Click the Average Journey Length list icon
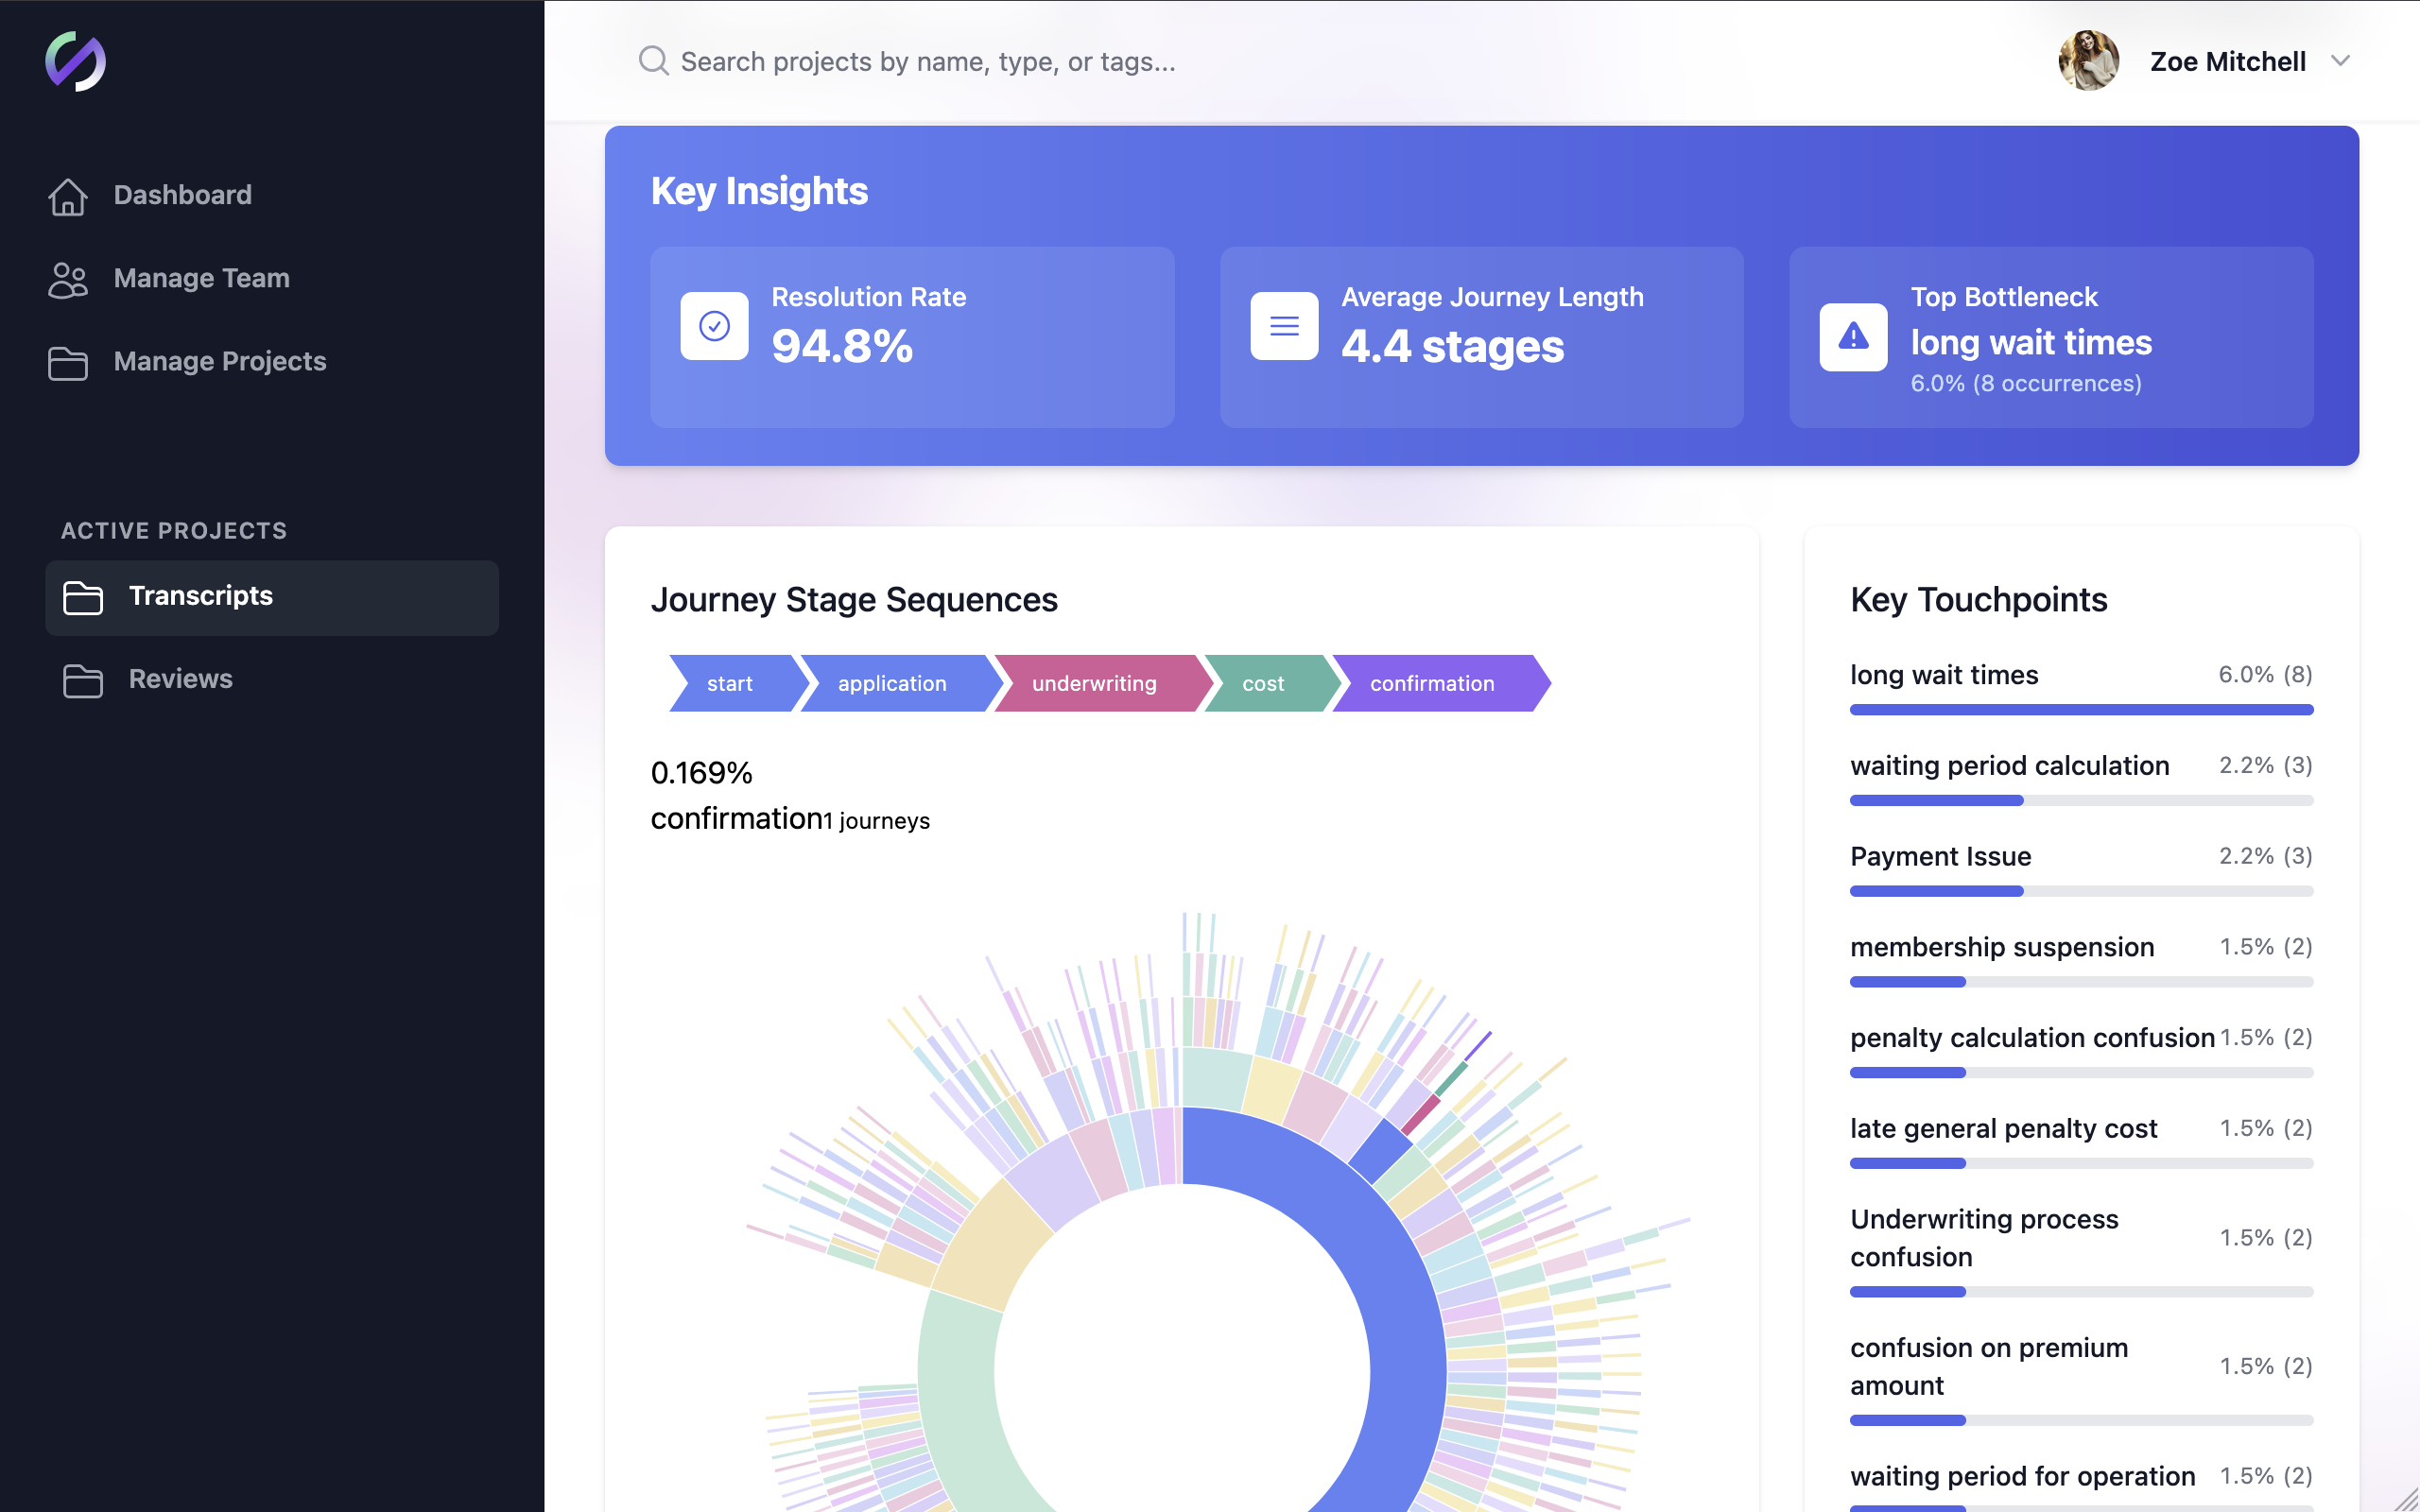Image resolution: width=2420 pixels, height=1512 pixels. click(1284, 326)
